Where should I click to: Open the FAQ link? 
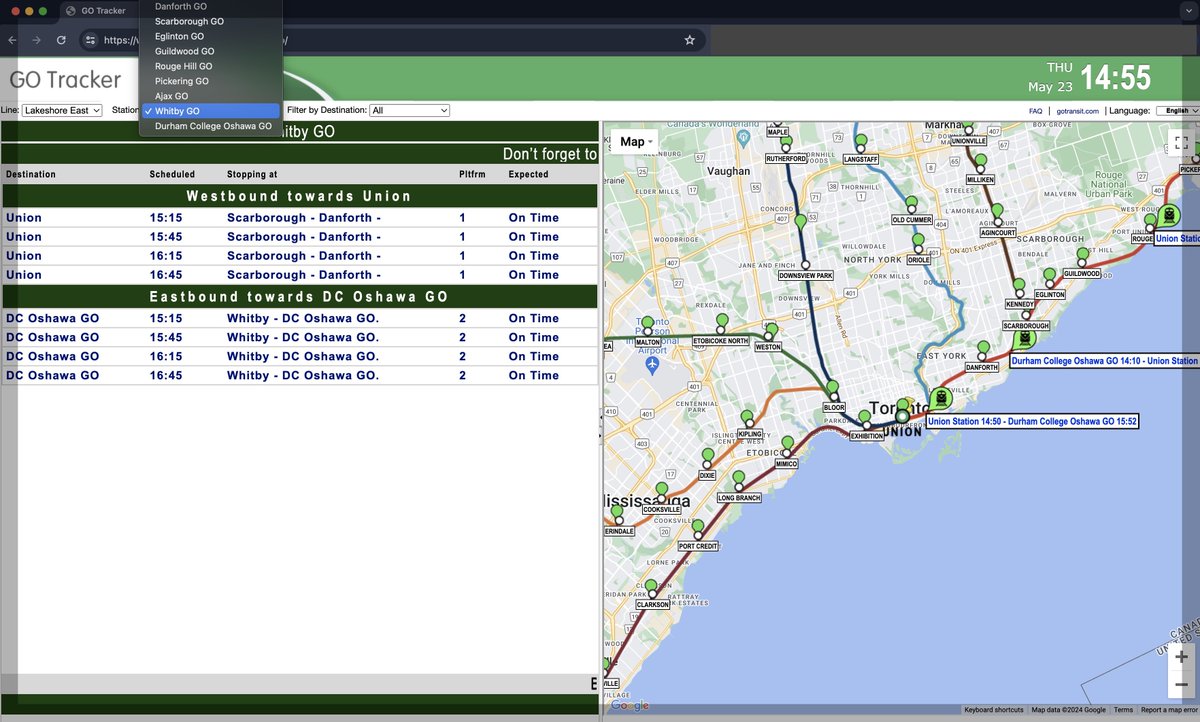(x=1035, y=111)
